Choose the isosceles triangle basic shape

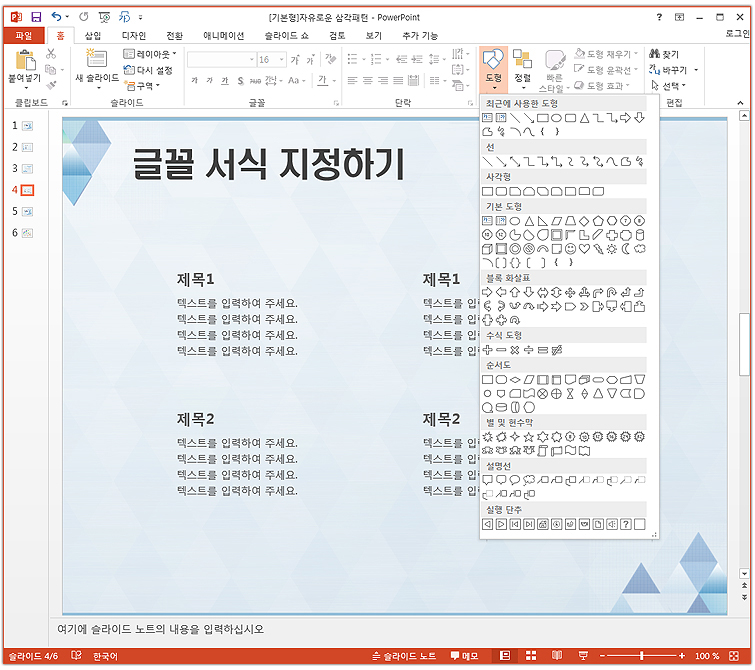529,221
